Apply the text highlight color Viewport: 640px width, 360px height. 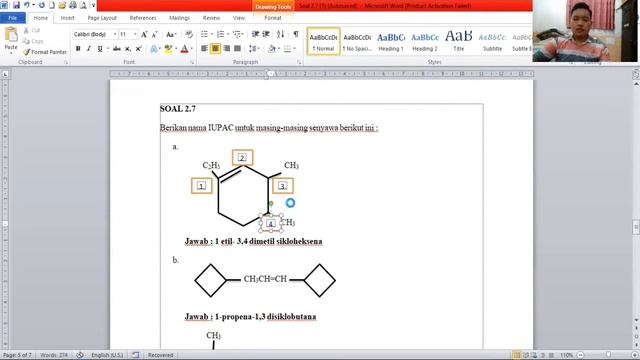pyautogui.click(x=168, y=49)
